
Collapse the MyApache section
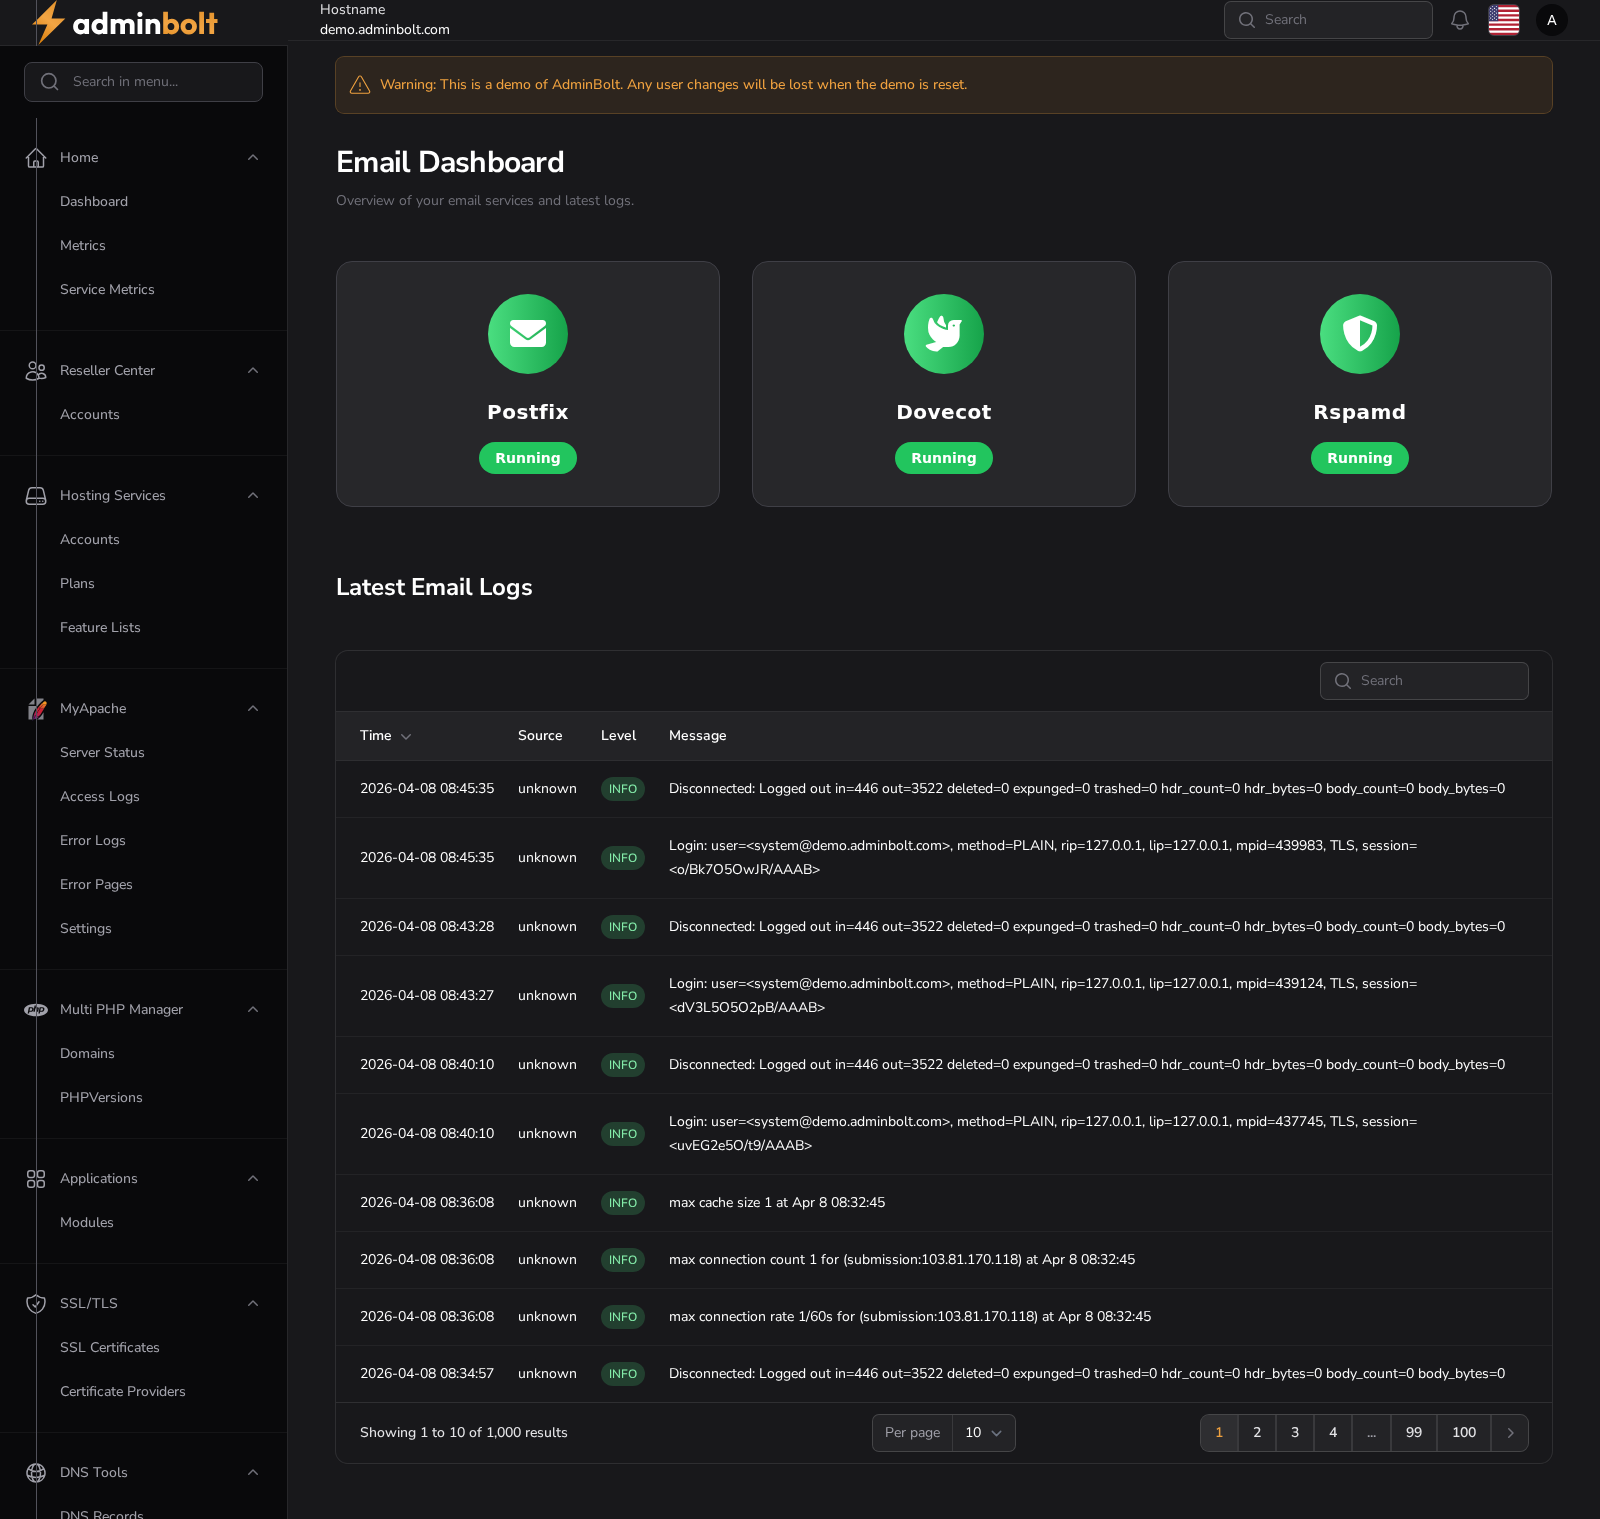pos(253,709)
